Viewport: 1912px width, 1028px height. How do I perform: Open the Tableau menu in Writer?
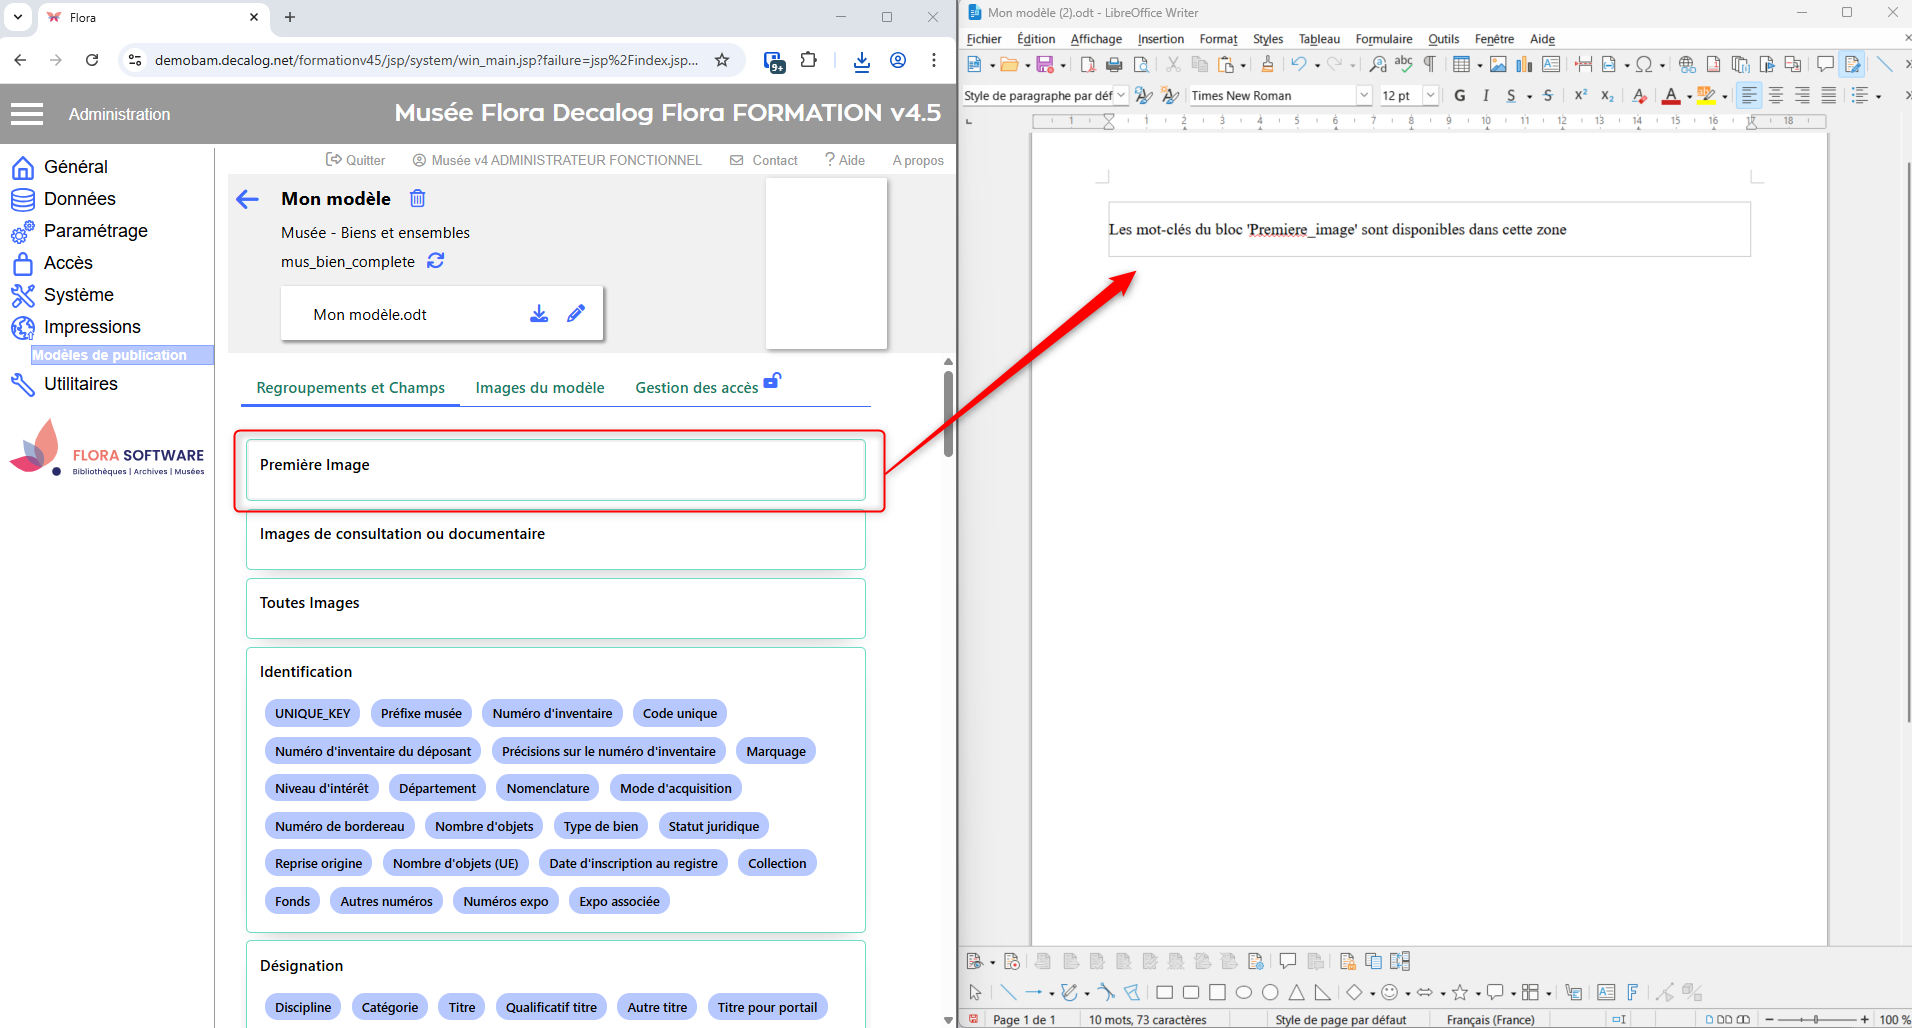(1319, 39)
